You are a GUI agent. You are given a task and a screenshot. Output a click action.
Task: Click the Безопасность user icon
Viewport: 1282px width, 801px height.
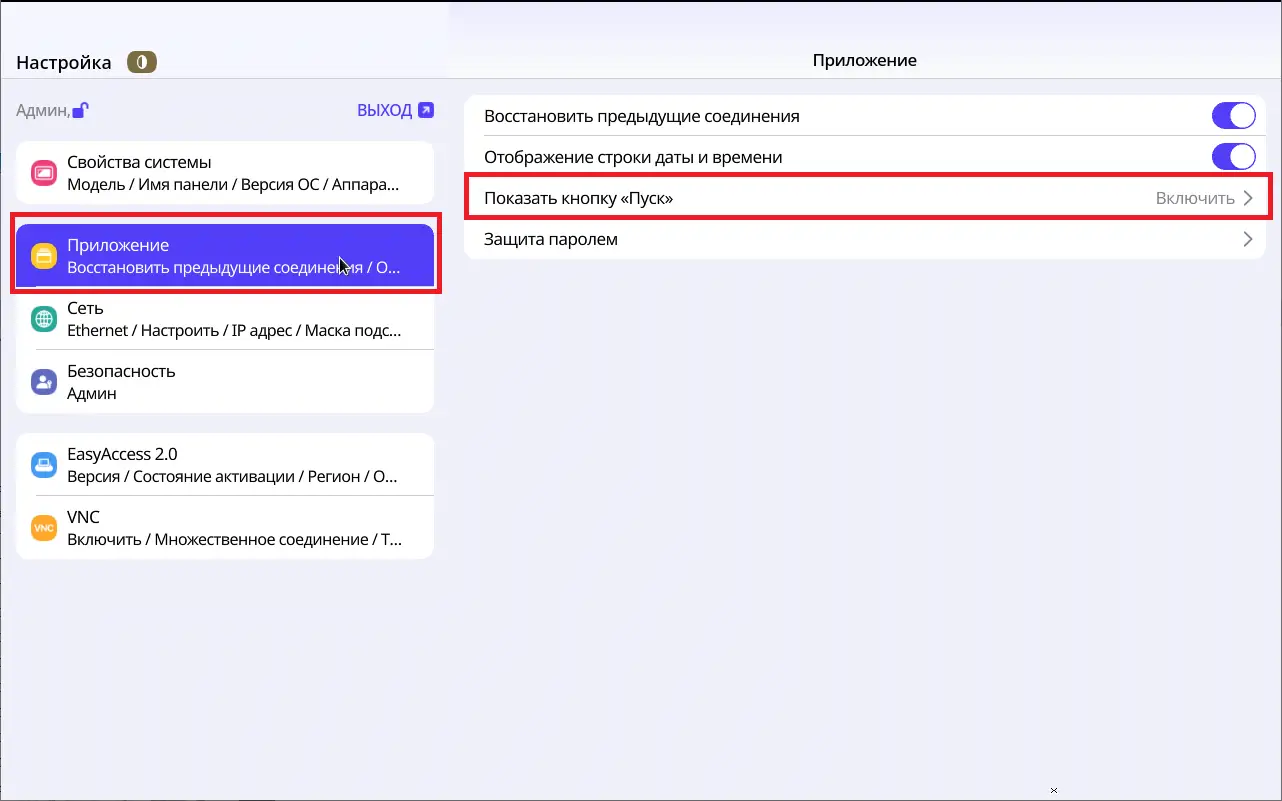point(43,382)
